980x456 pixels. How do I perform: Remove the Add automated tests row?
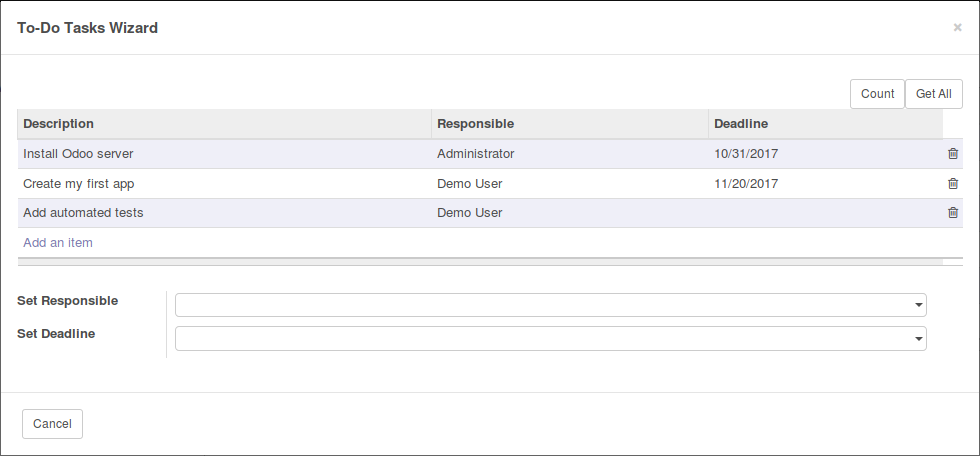[x=952, y=213]
